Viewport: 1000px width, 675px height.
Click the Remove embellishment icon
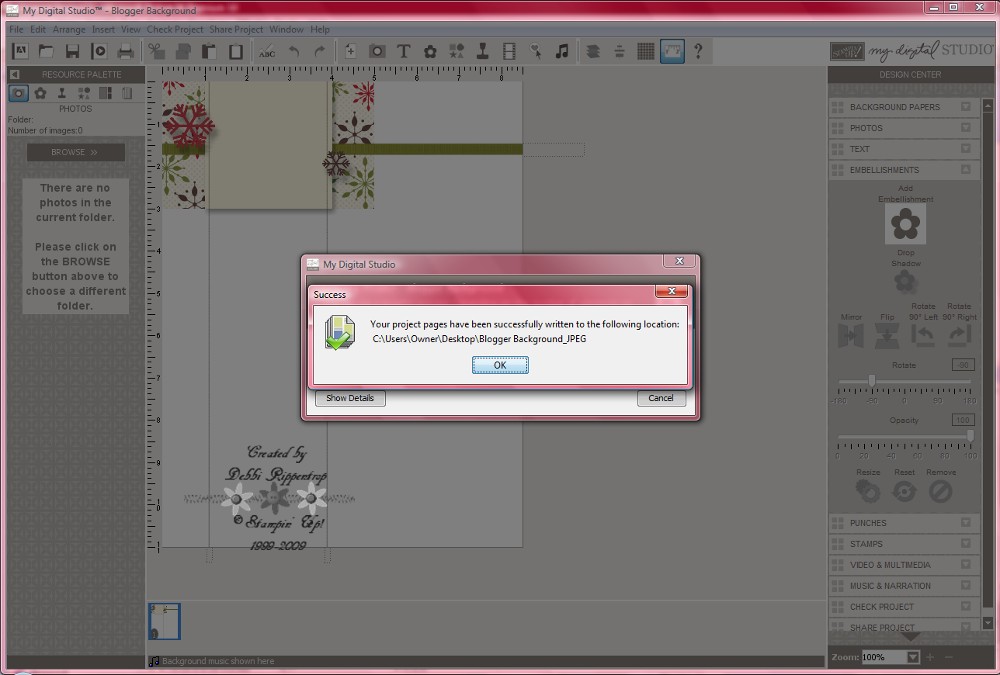pyautogui.click(x=940, y=491)
